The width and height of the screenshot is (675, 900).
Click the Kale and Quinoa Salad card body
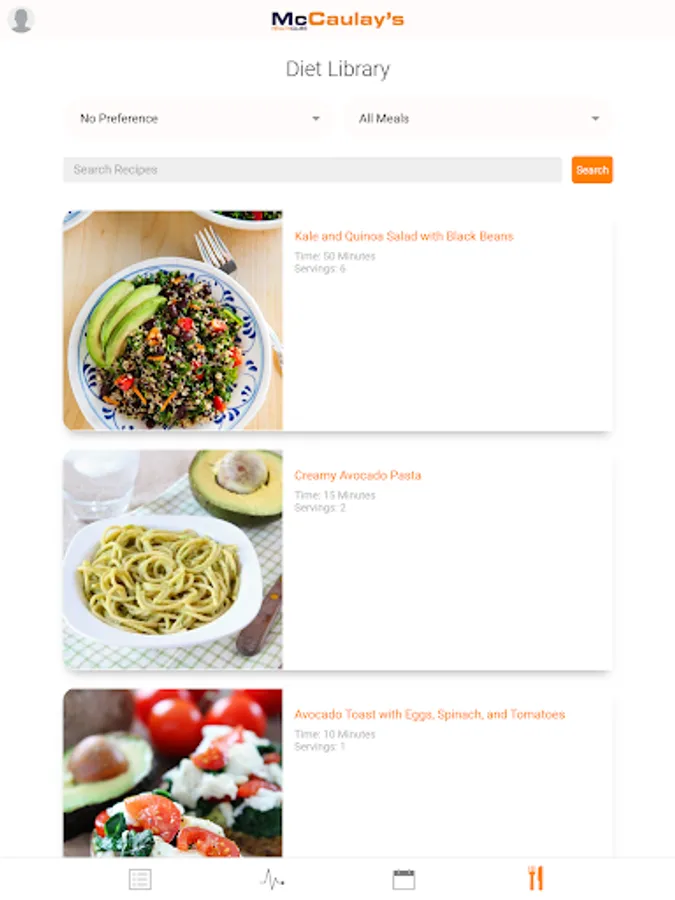click(x=447, y=344)
